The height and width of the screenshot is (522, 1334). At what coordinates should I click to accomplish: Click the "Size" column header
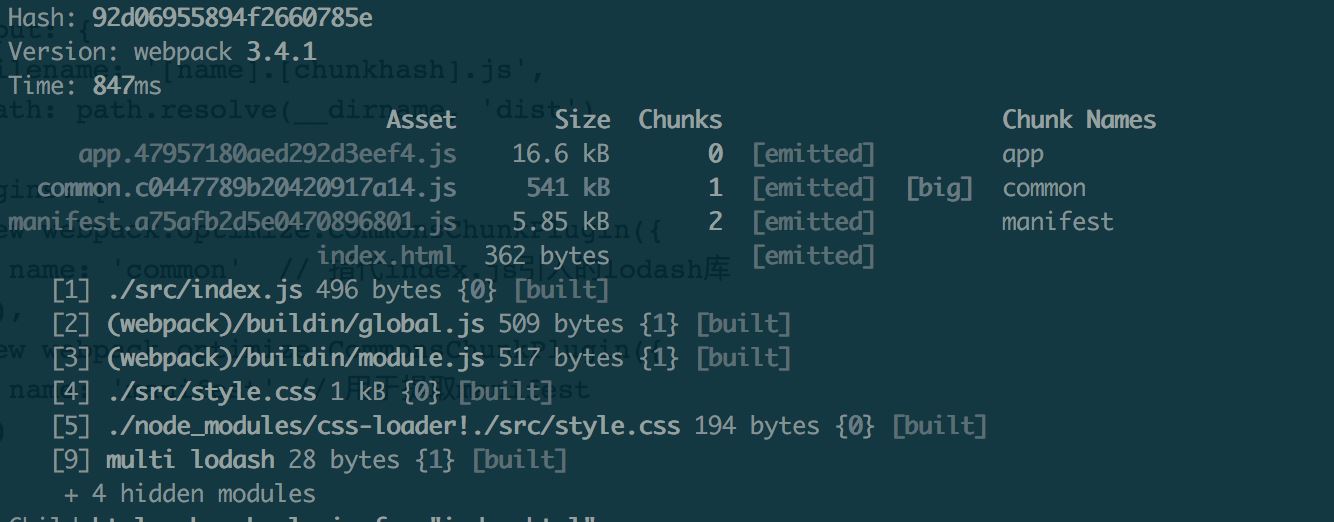tap(583, 120)
